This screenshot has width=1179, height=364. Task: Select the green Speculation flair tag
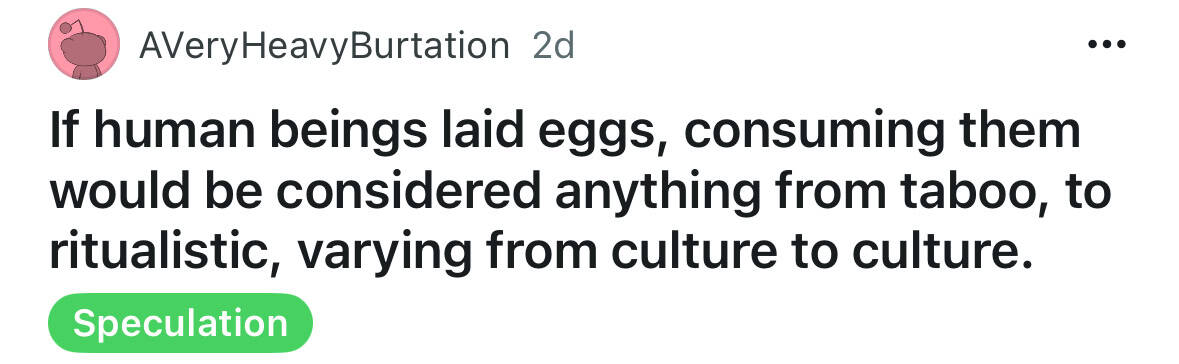click(180, 323)
